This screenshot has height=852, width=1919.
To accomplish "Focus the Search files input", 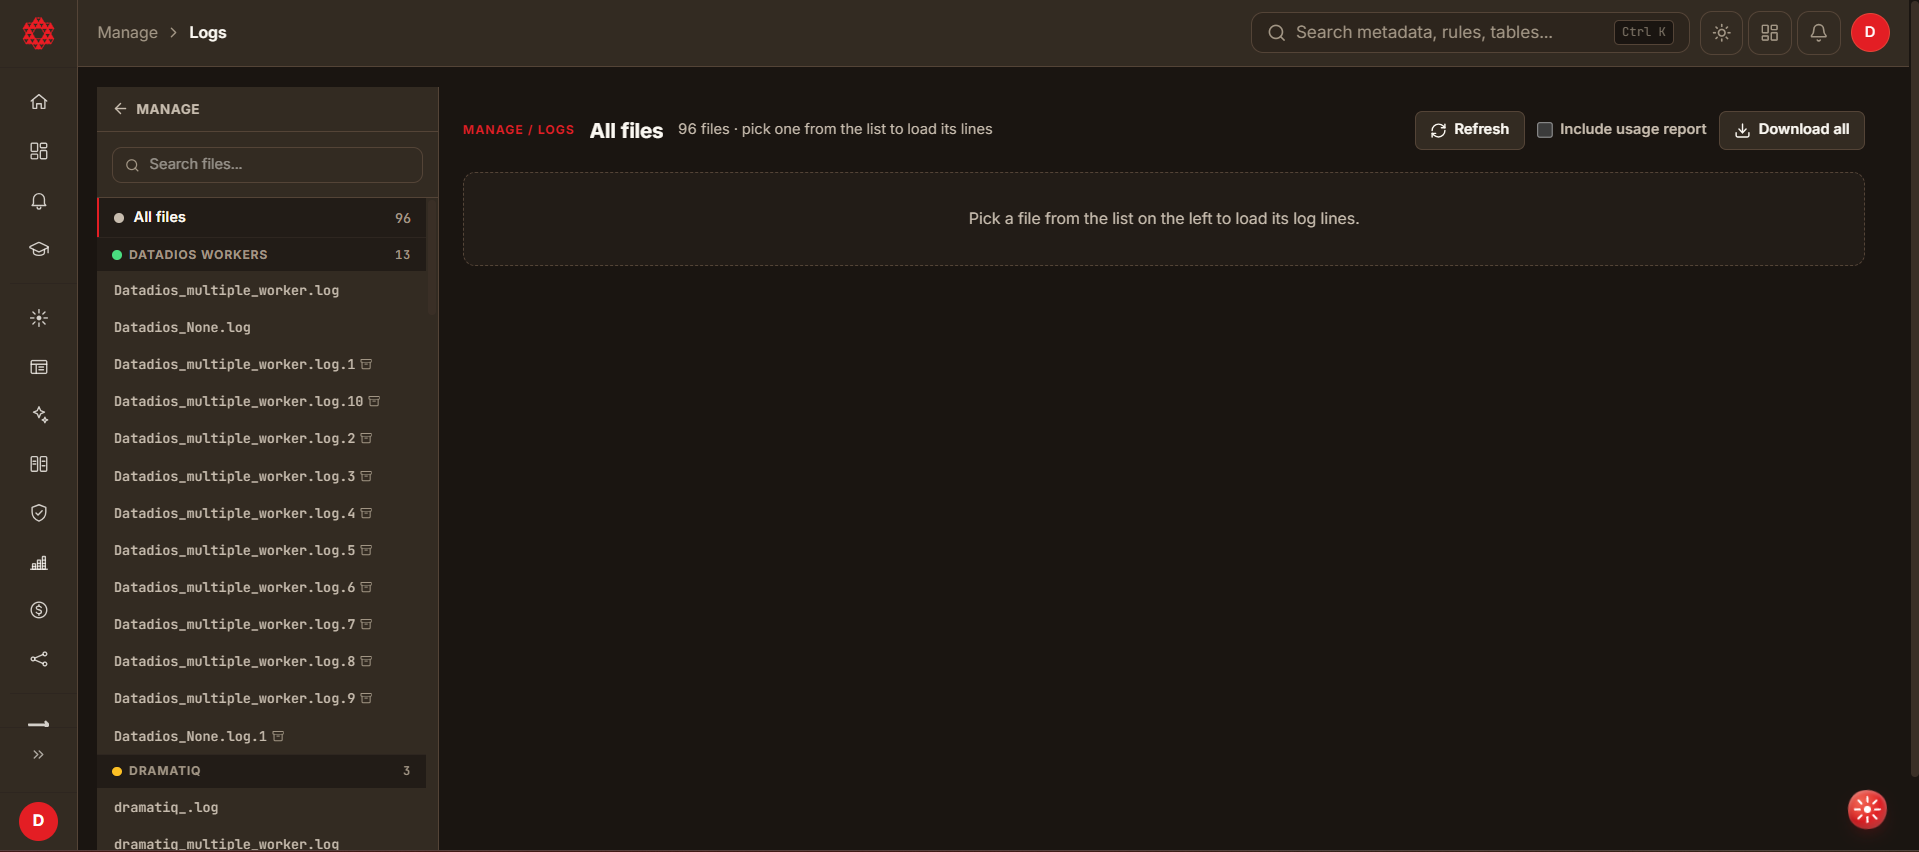I will point(267,165).
